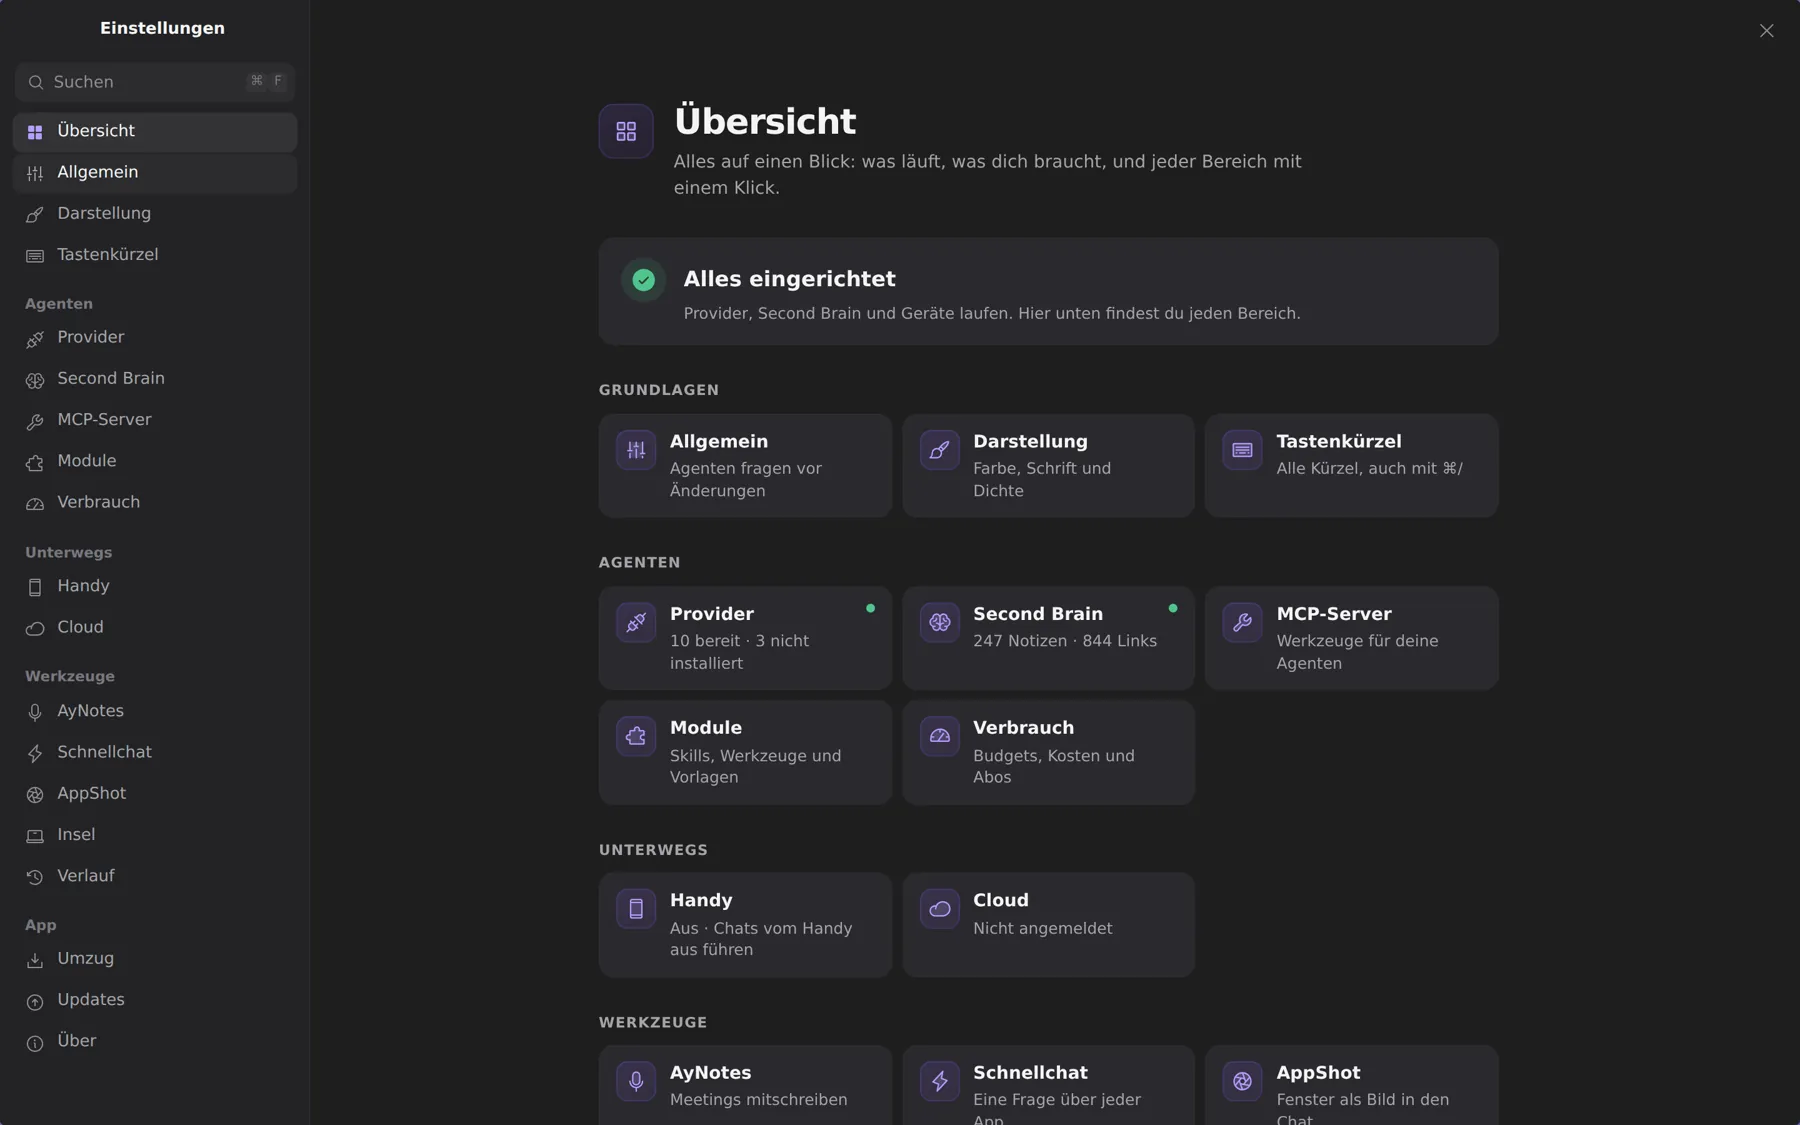
Task: Click the Tastenkürzel card keyboard icon
Action: pyautogui.click(x=1243, y=450)
